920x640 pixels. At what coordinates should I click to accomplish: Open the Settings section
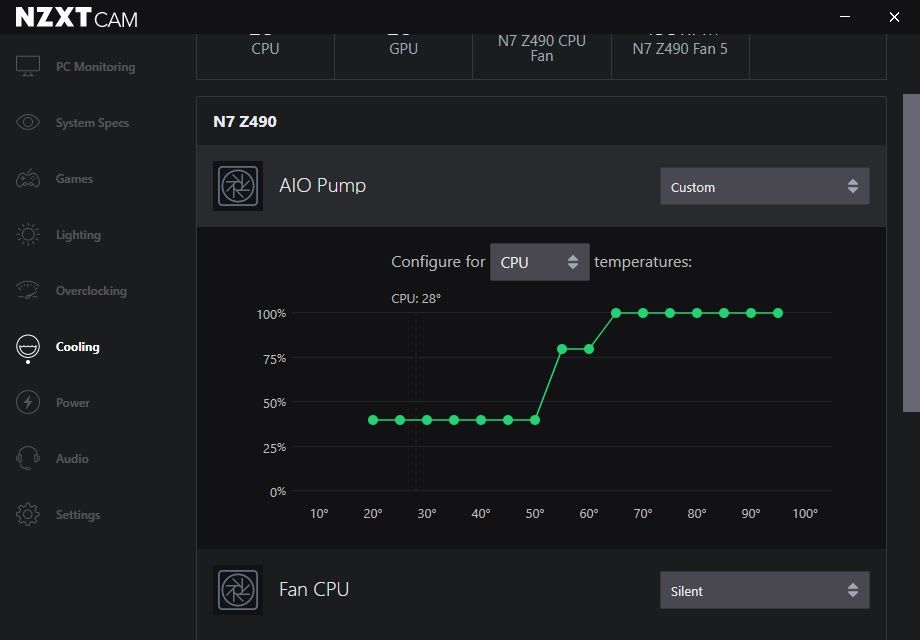(x=78, y=514)
